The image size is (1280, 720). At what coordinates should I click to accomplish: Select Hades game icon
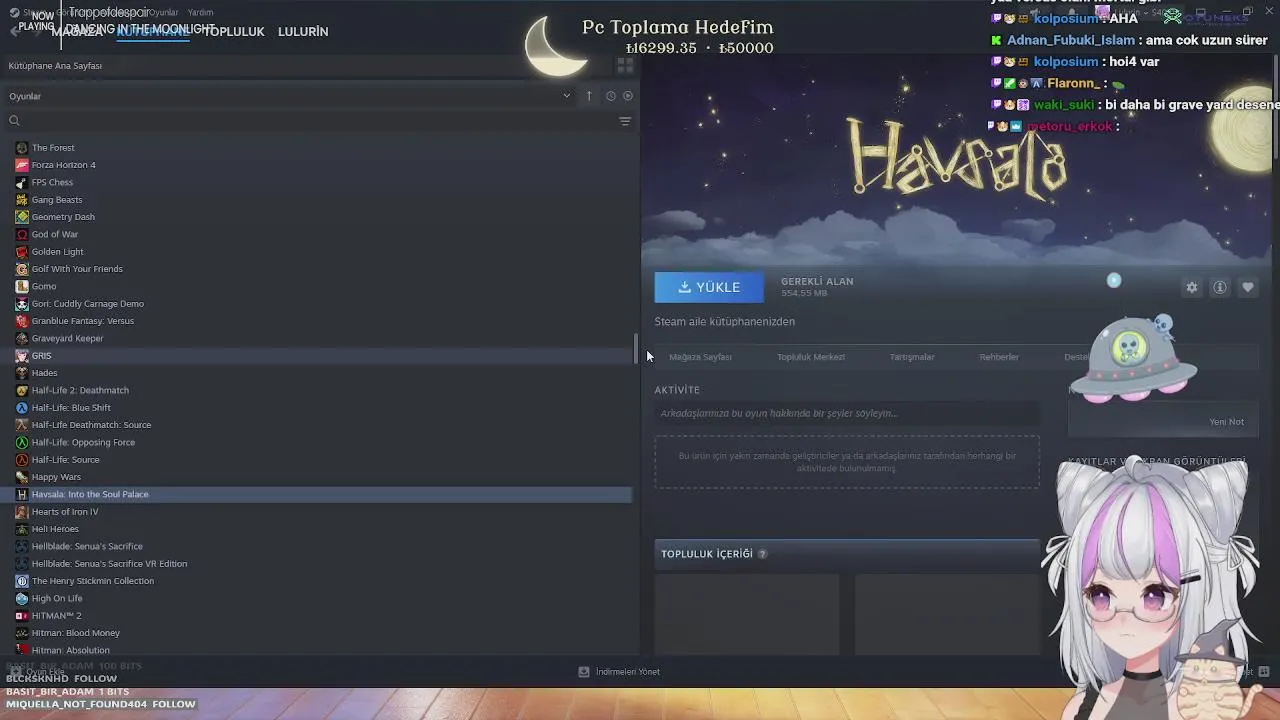(x=21, y=373)
